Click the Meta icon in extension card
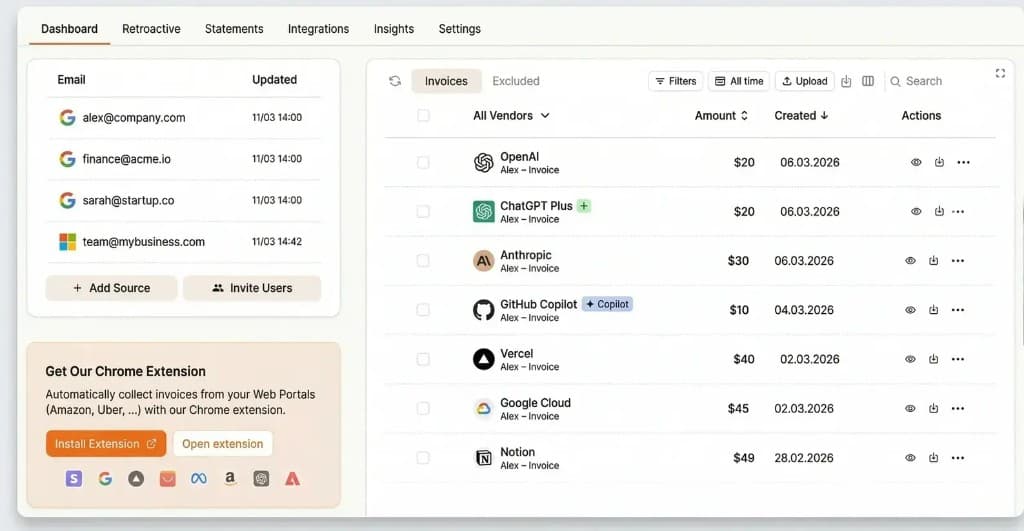The image size is (1024, 531). (x=199, y=479)
